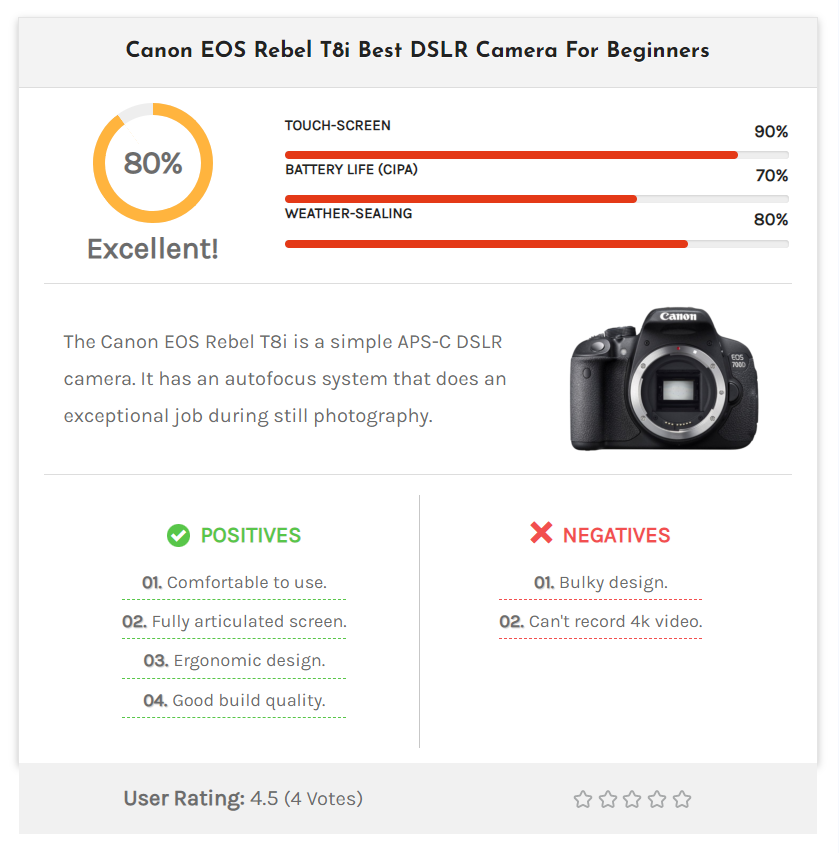Click the red Negatives X icon
Viewport: 839px width, 853px height.
click(x=541, y=534)
